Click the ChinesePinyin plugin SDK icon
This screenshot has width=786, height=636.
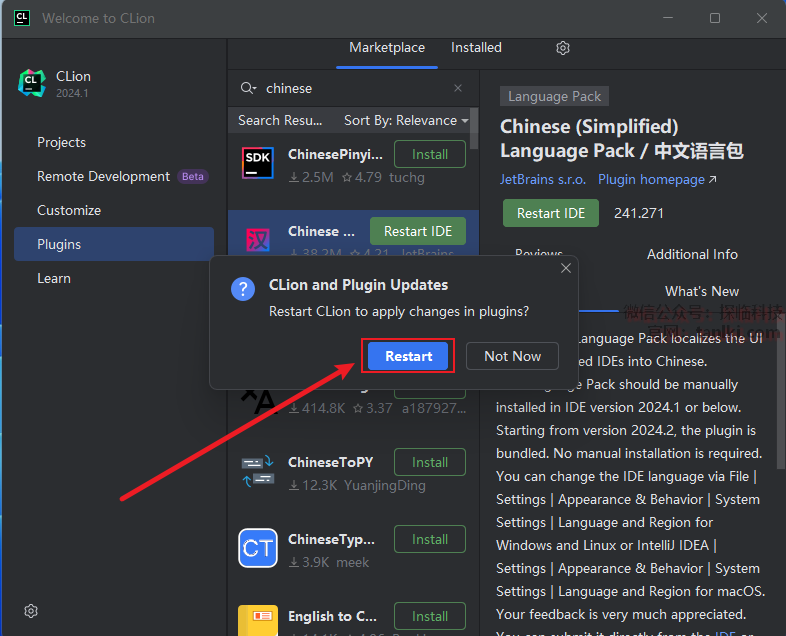258,163
